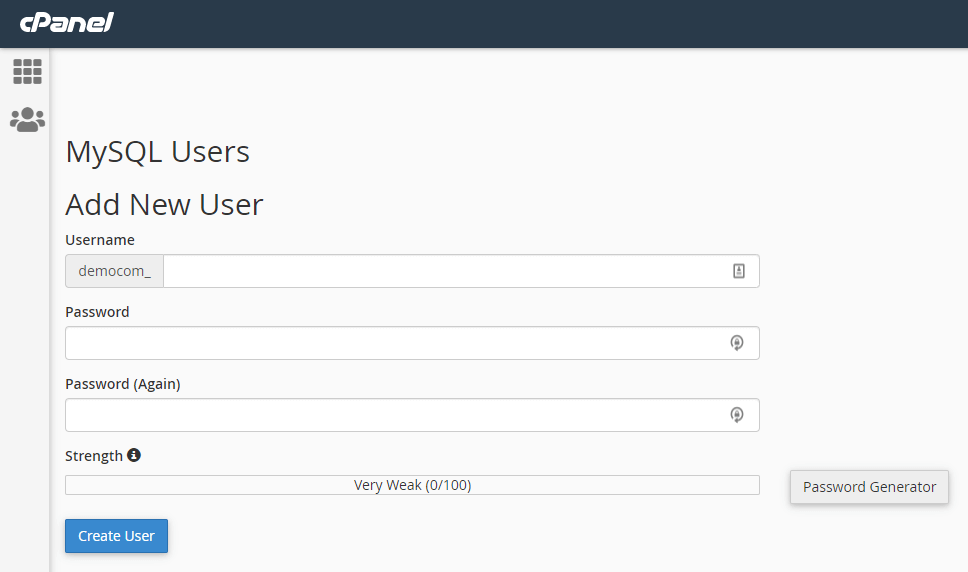Open the Tools grid icon in sidebar
Screen dimensions: 968x572
[27, 71]
